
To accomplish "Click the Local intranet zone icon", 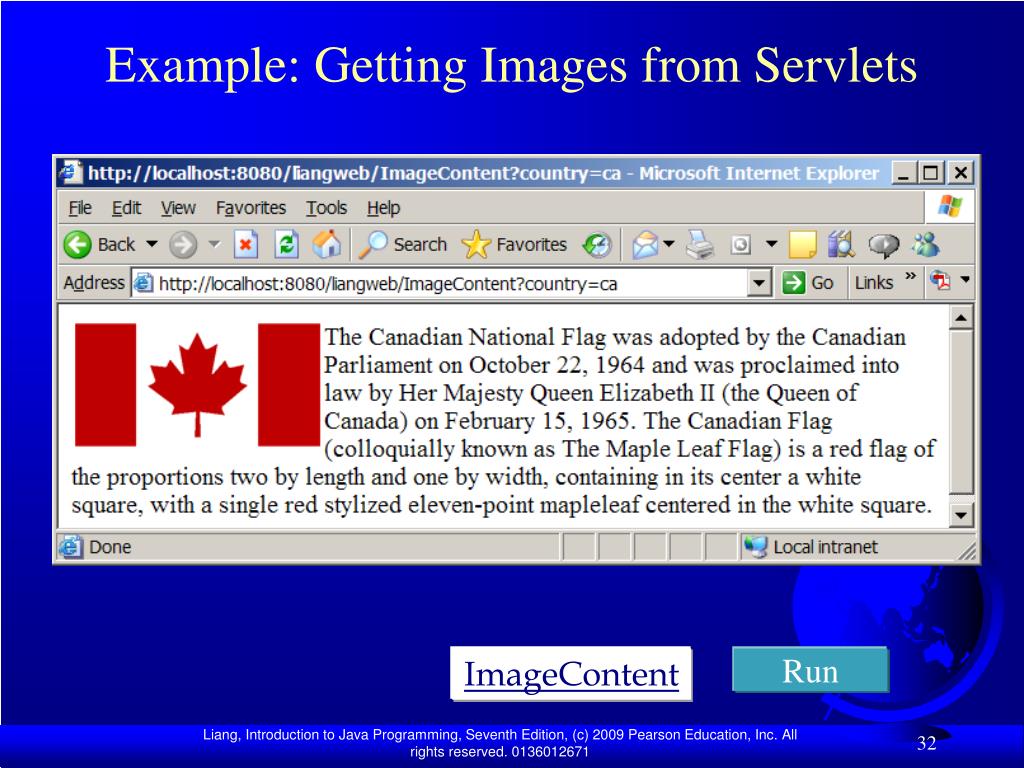I will click(756, 547).
